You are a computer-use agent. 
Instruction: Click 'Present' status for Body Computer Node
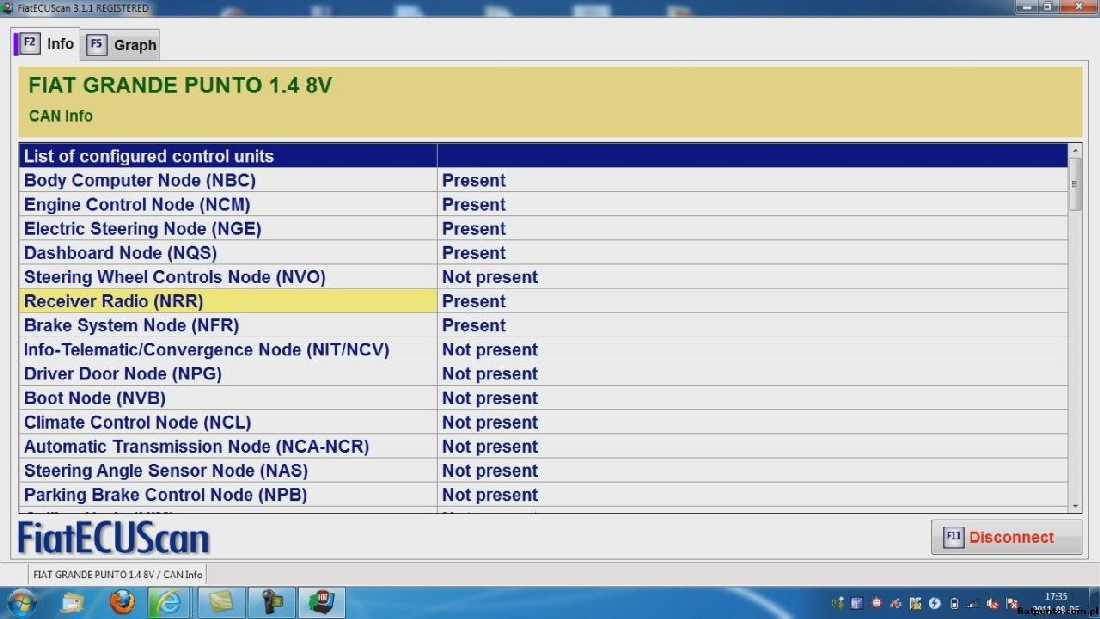click(474, 180)
